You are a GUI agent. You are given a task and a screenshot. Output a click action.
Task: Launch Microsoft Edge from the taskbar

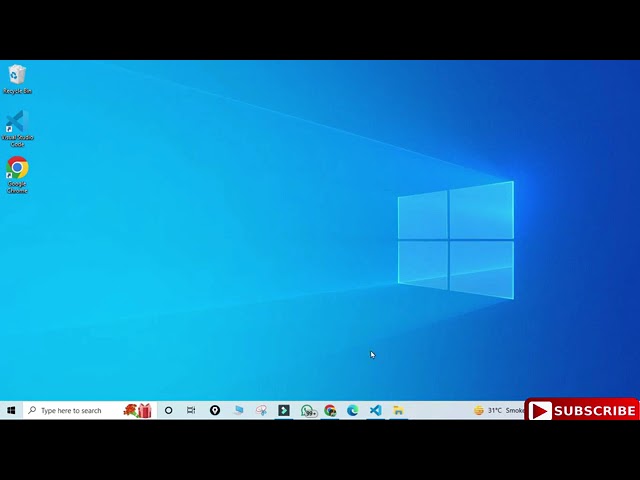pyautogui.click(x=353, y=410)
